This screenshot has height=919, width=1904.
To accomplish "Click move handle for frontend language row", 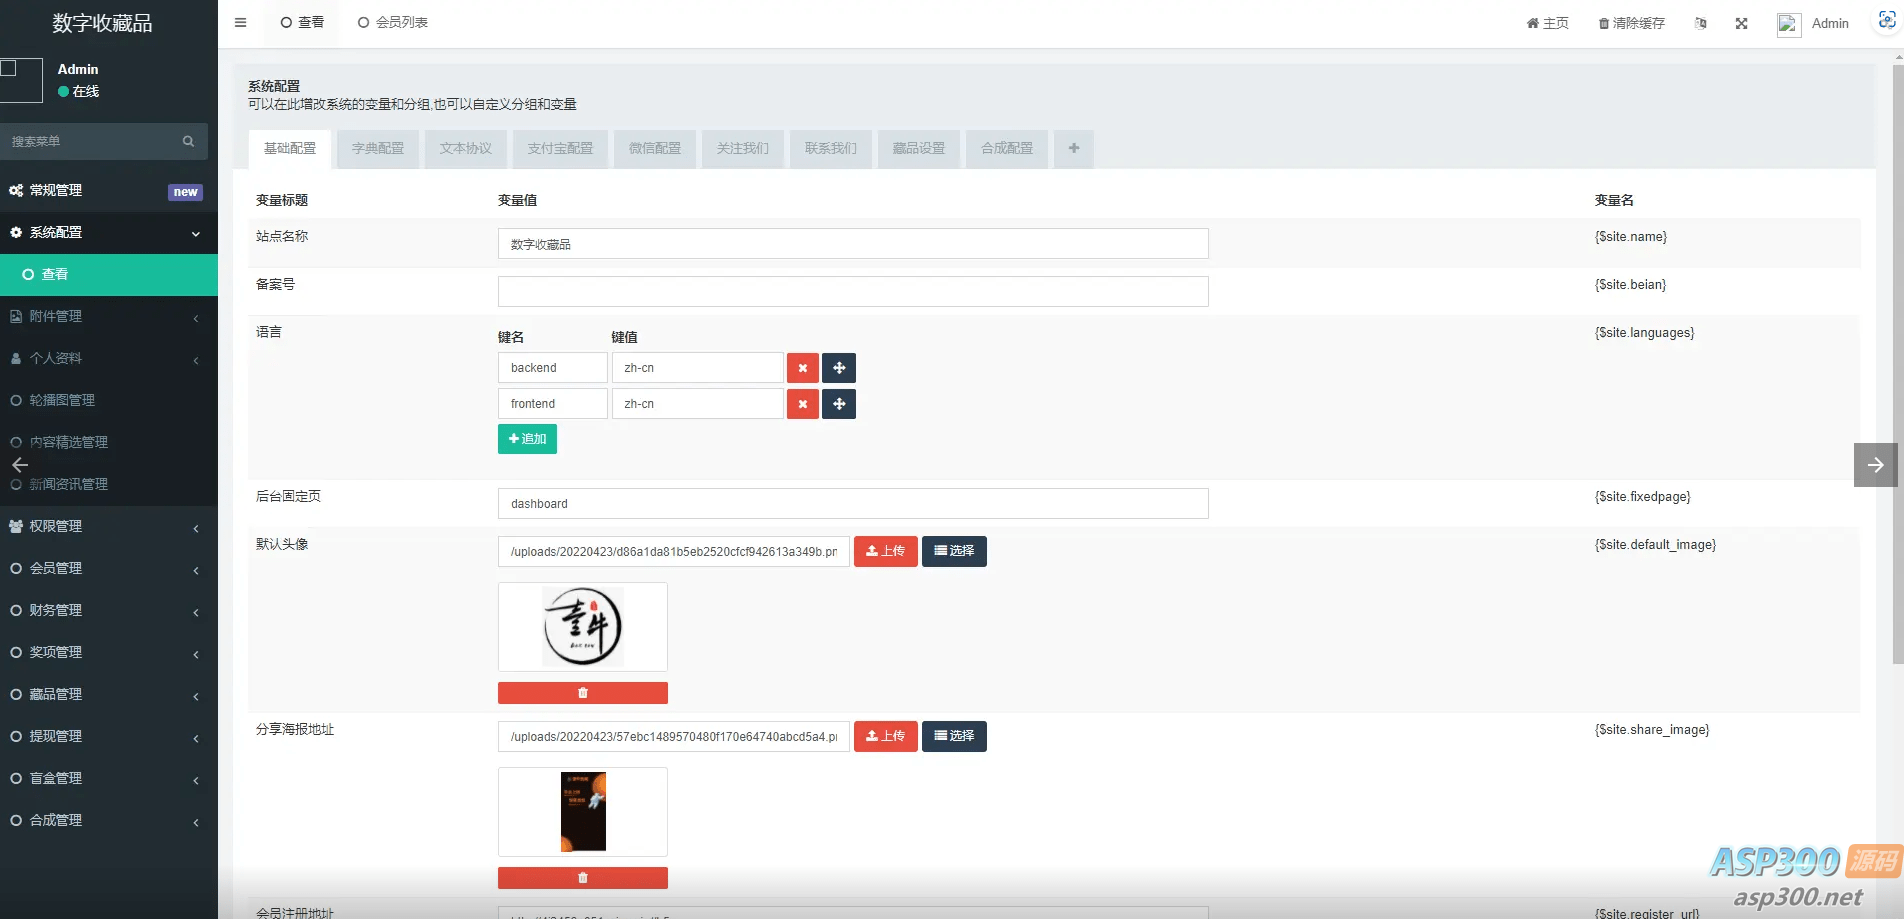I will click(x=839, y=404).
